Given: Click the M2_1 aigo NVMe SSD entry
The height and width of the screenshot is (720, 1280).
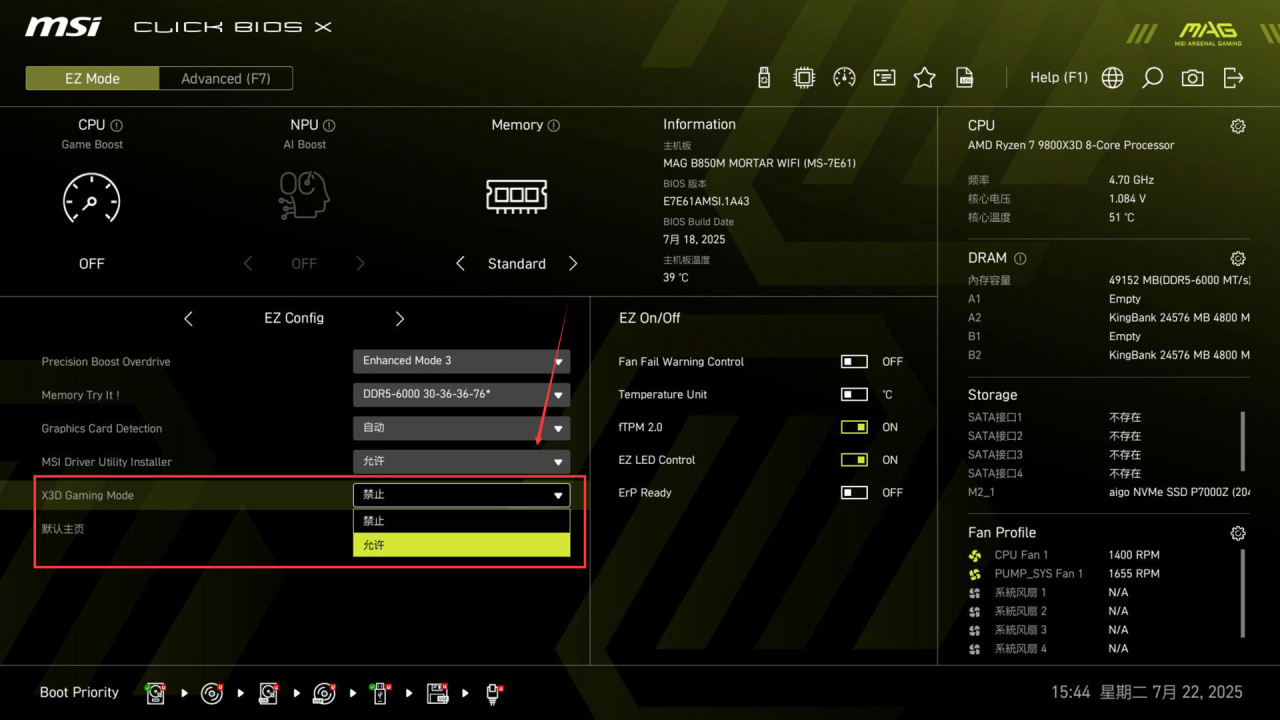Looking at the screenshot, I should click(x=1108, y=492).
